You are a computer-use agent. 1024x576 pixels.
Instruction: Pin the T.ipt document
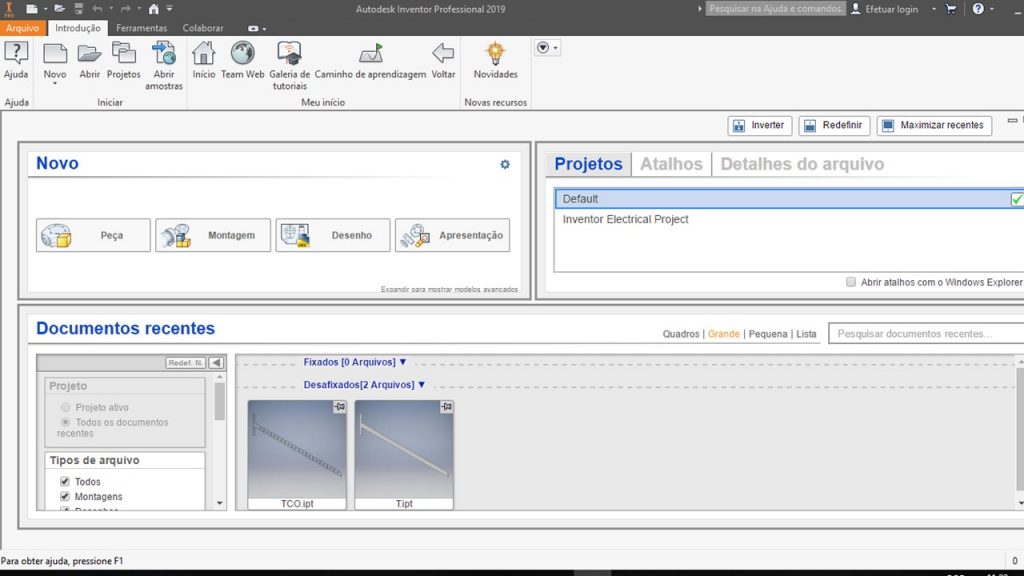(x=446, y=407)
